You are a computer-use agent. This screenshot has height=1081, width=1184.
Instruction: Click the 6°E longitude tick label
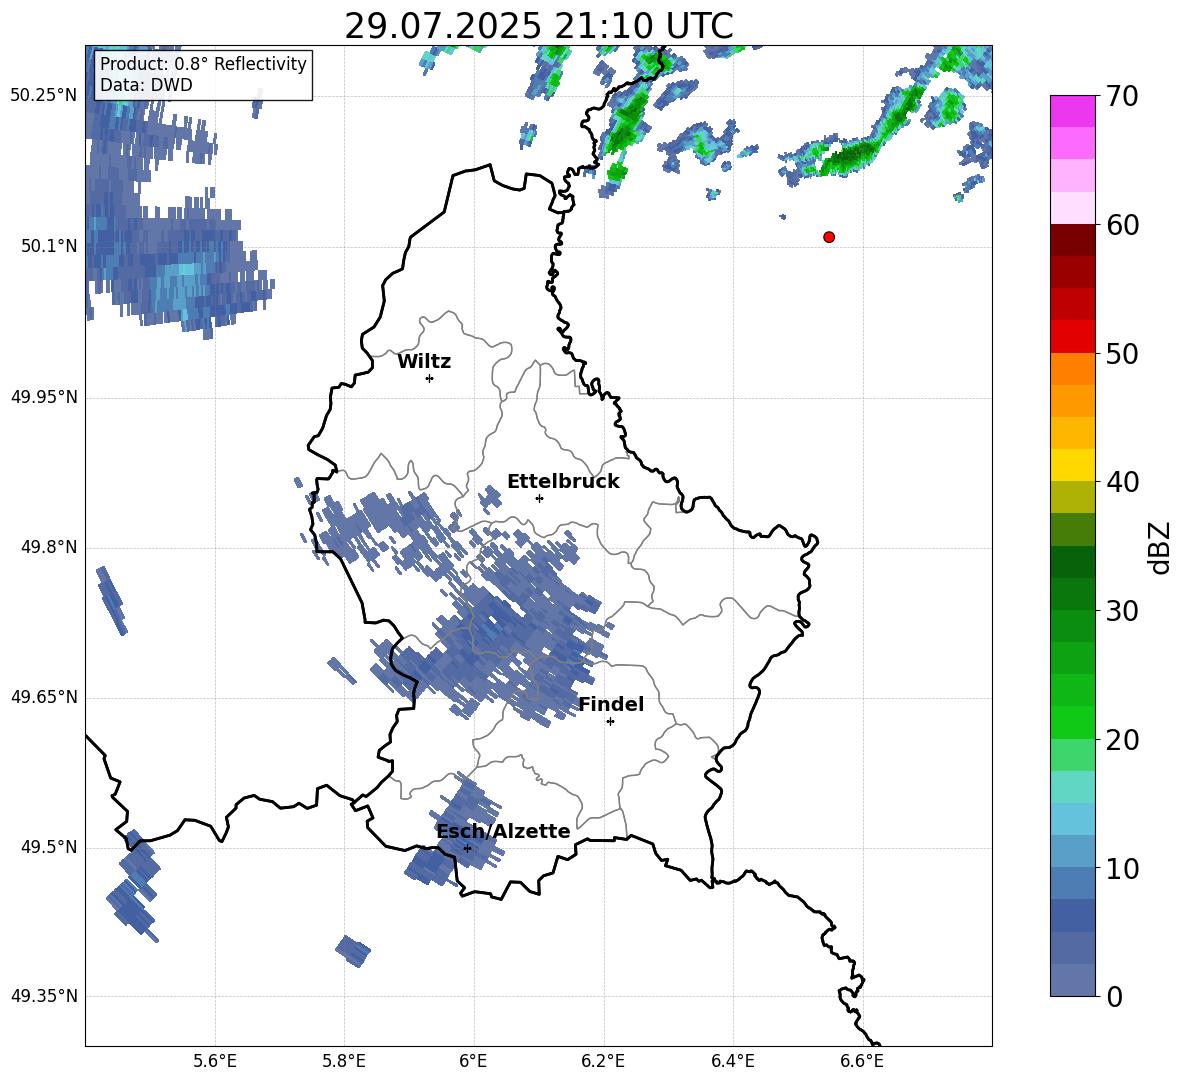pyautogui.click(x=473, y=1061)
